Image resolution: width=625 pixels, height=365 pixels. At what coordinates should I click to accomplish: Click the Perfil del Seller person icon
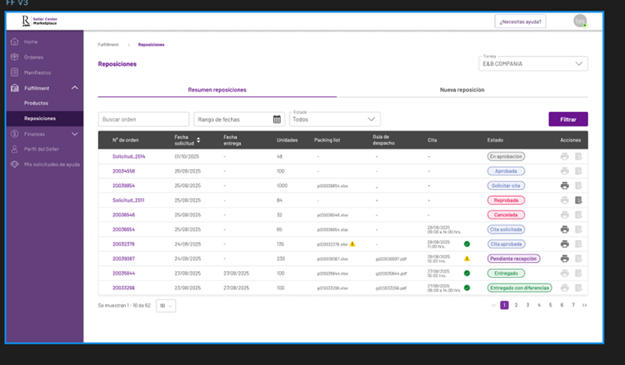click(x=15, y=149)
